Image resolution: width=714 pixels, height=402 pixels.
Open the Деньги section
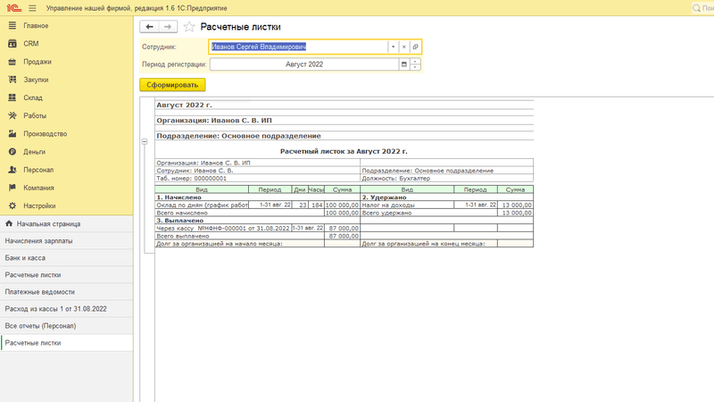[x=34, y=152]
